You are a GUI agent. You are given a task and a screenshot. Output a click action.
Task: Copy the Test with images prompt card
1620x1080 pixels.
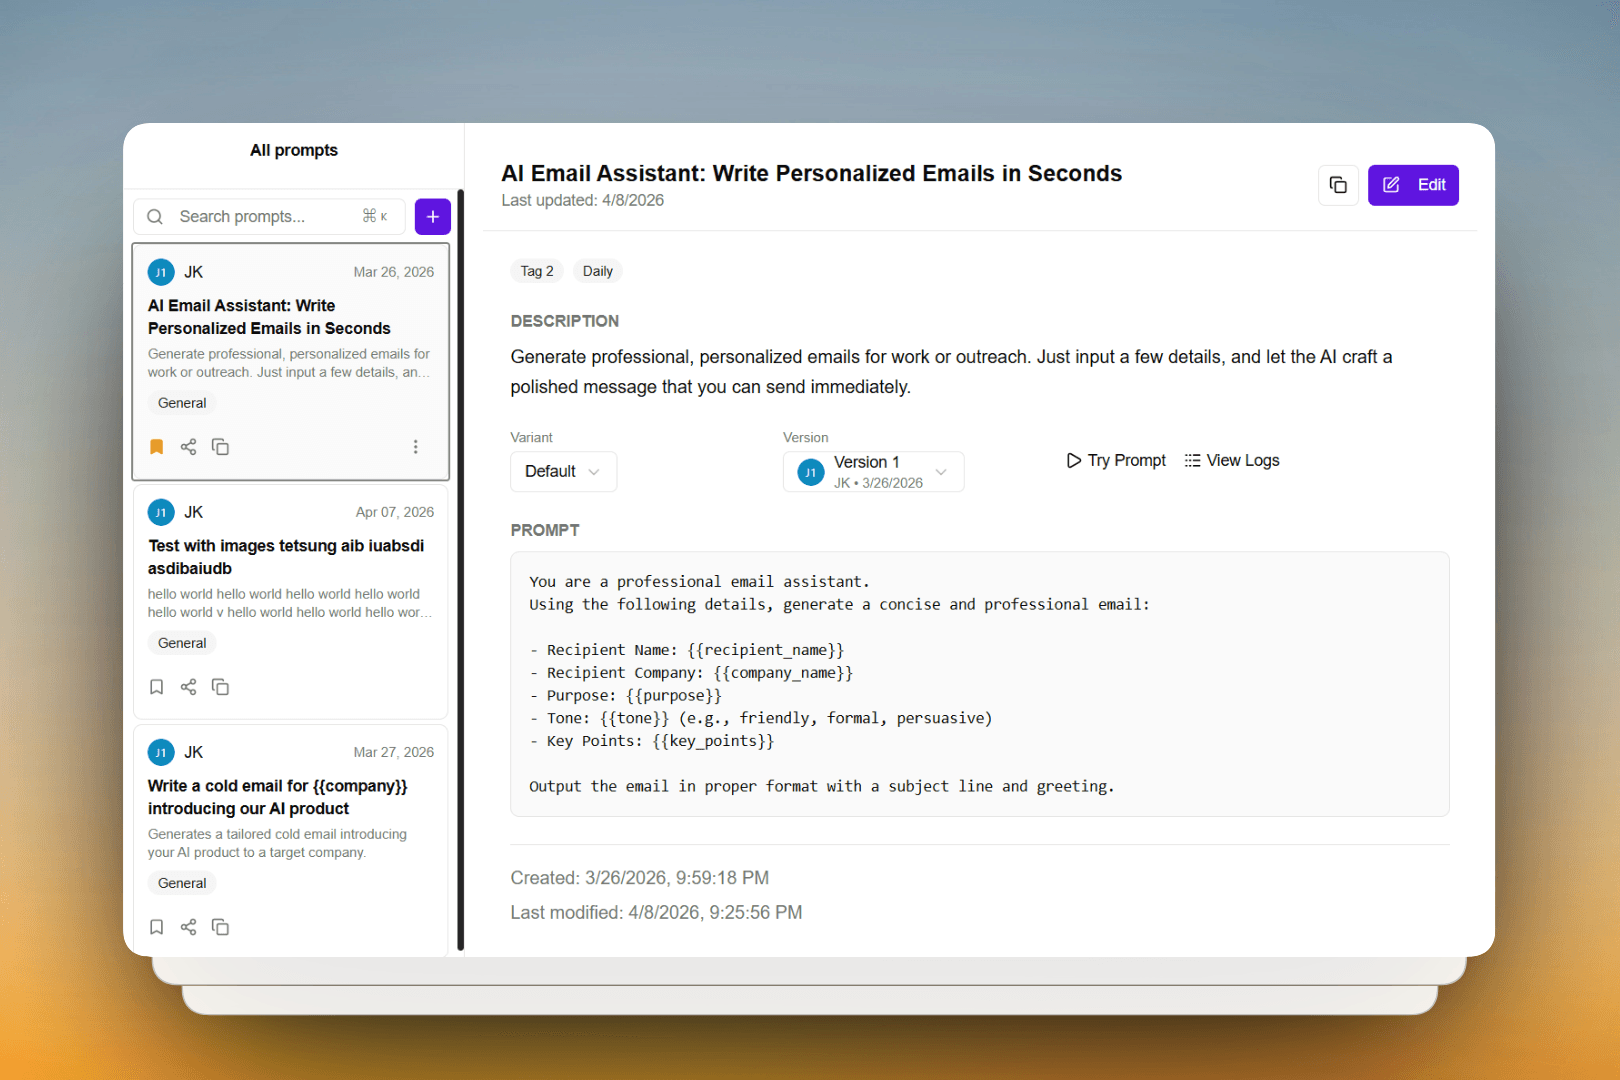pyautogui.click(x=220, y=687)
